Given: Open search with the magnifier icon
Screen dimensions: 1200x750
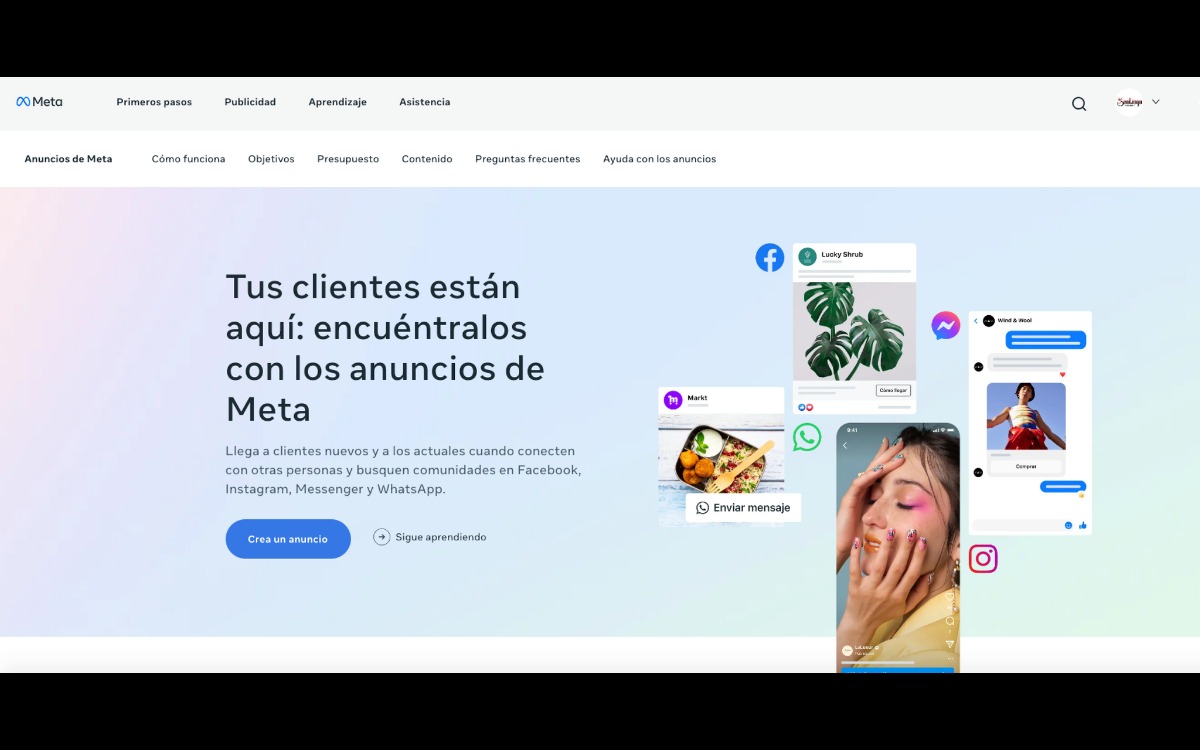Looking at the screenshot, I should pyautogui.click(x=1078, y=104).
